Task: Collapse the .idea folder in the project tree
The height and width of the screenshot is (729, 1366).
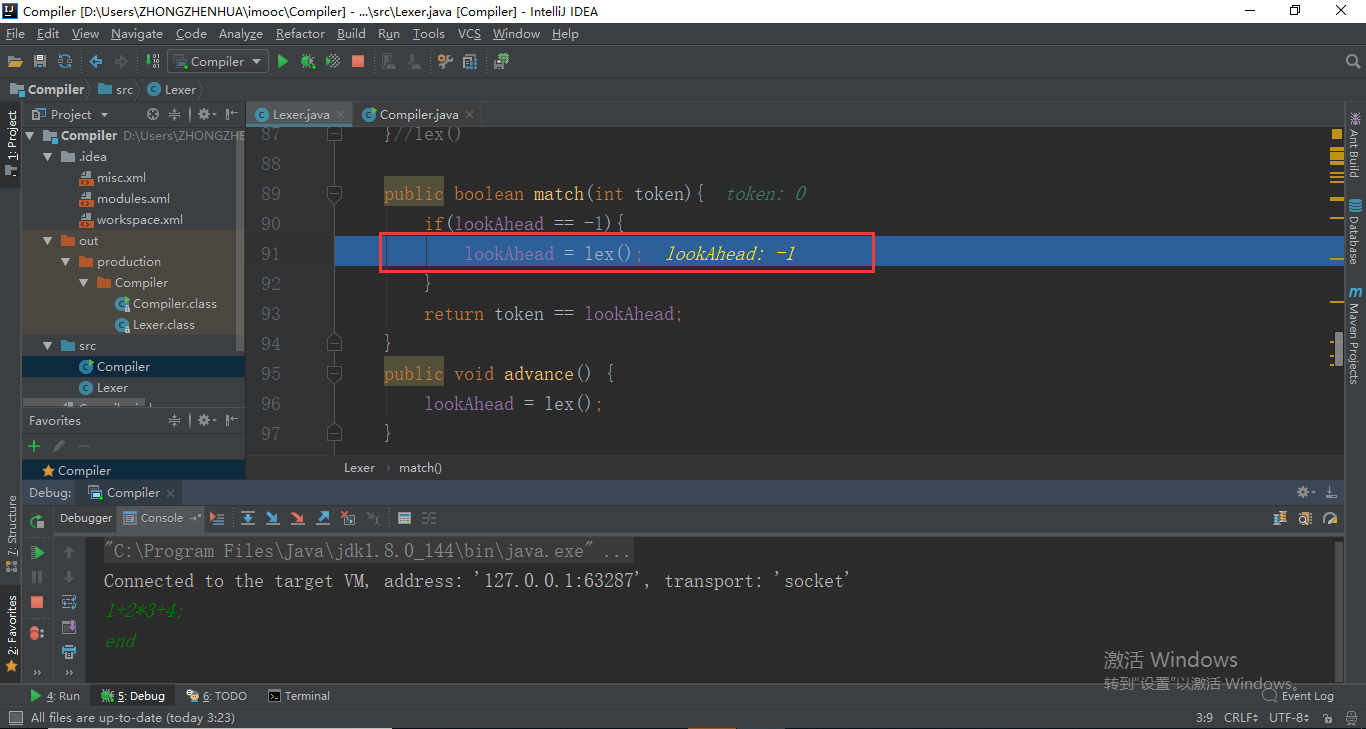Action: 47,157
